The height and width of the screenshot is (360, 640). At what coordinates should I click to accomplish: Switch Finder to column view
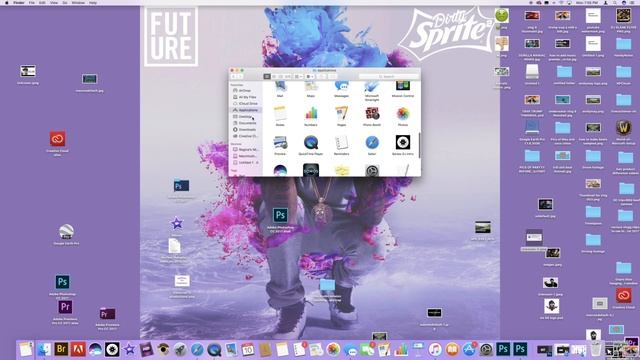coord(281,76)
